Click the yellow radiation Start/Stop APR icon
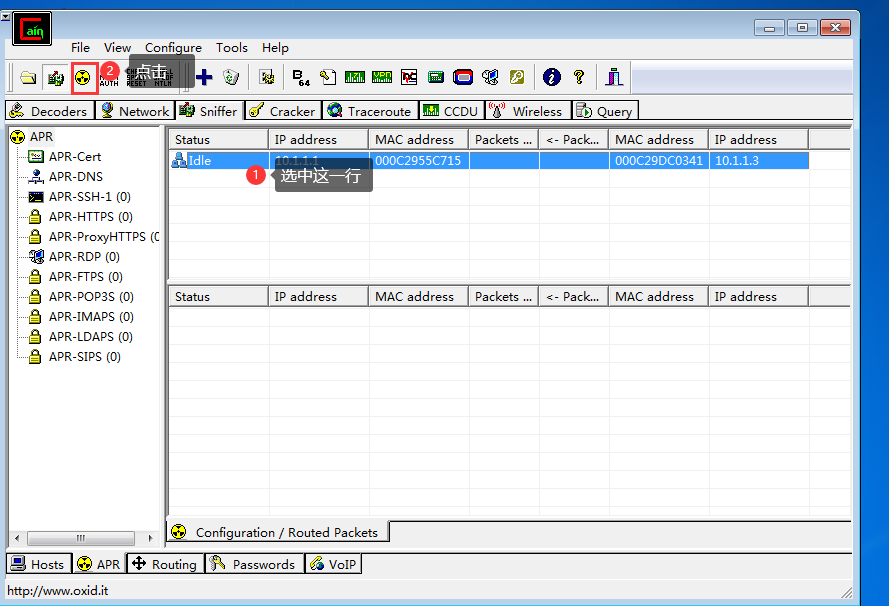This screenshot has height=606, width=889. click(83, 78)
